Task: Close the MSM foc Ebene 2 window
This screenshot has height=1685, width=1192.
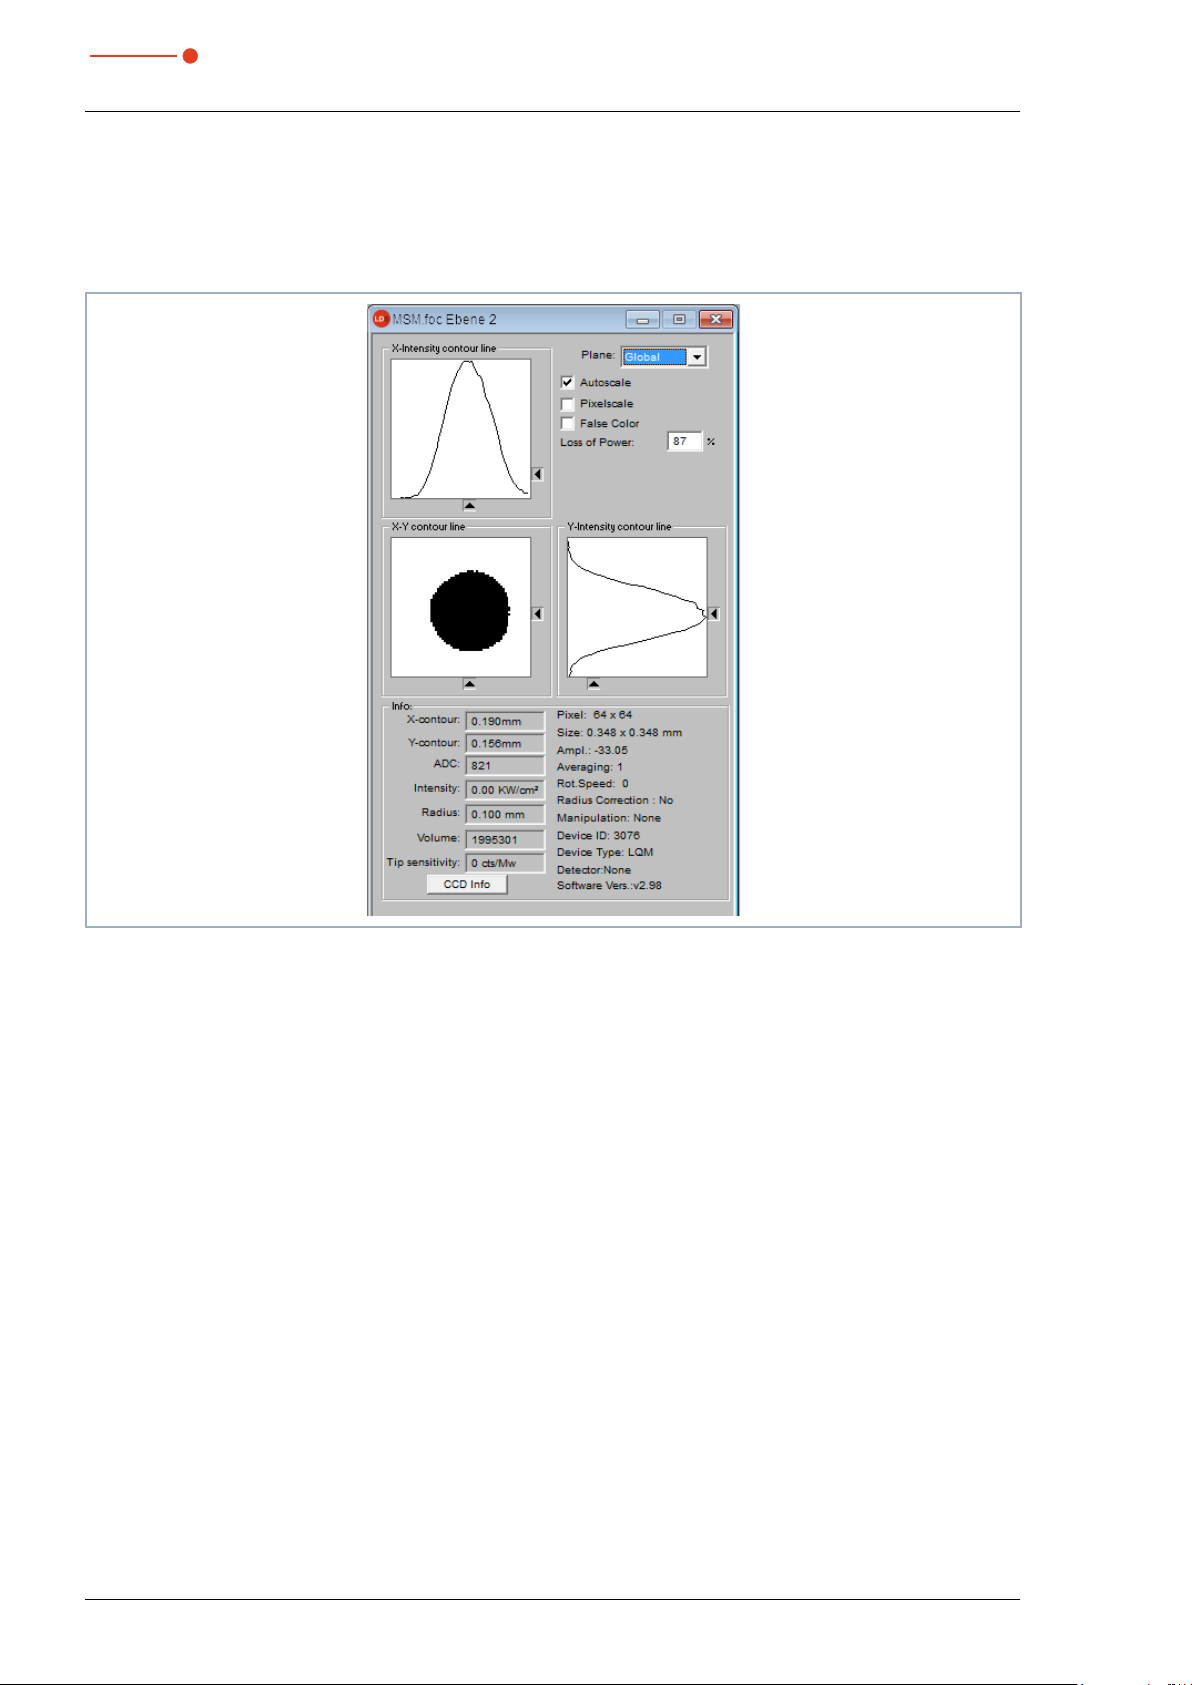Action: (x=716, y=319)
